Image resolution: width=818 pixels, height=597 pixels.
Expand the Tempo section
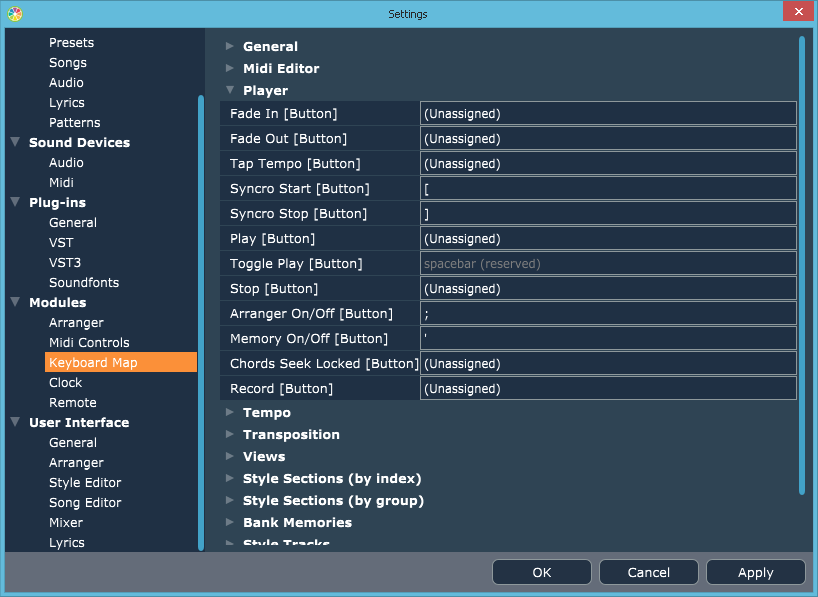tap(230, 412)
